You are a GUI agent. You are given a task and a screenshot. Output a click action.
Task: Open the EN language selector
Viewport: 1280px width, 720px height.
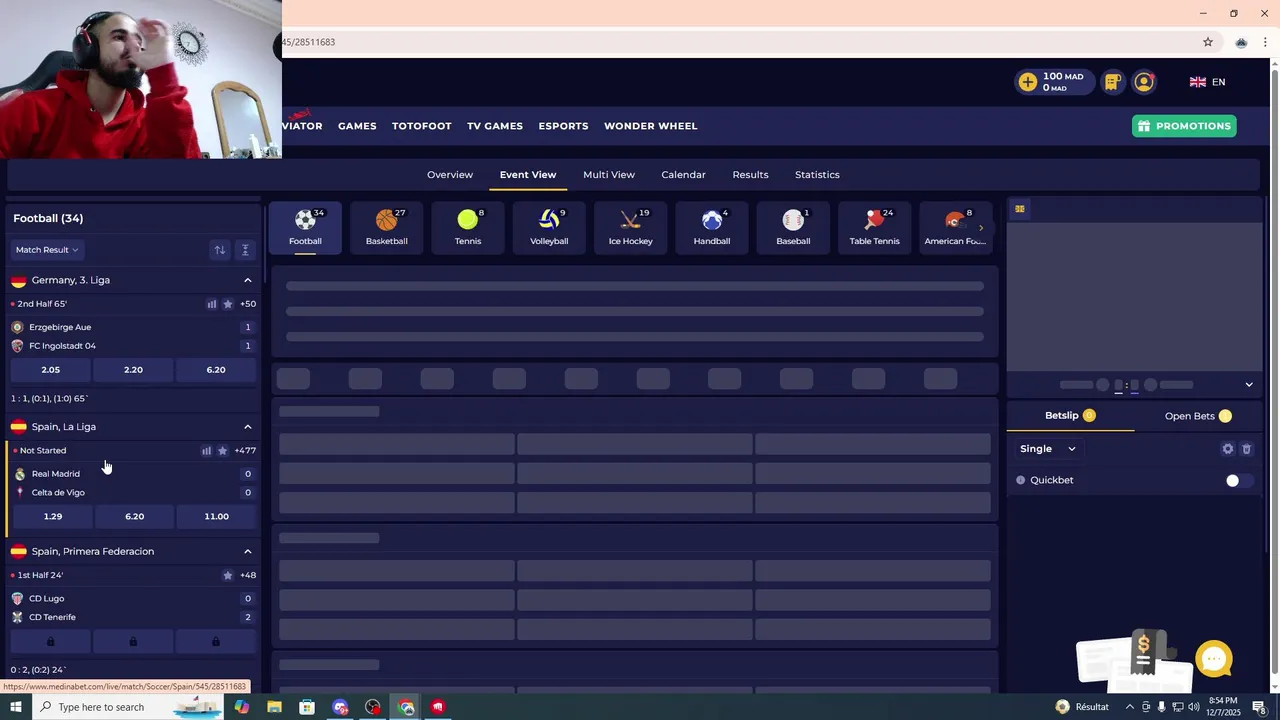point(1207,82)
